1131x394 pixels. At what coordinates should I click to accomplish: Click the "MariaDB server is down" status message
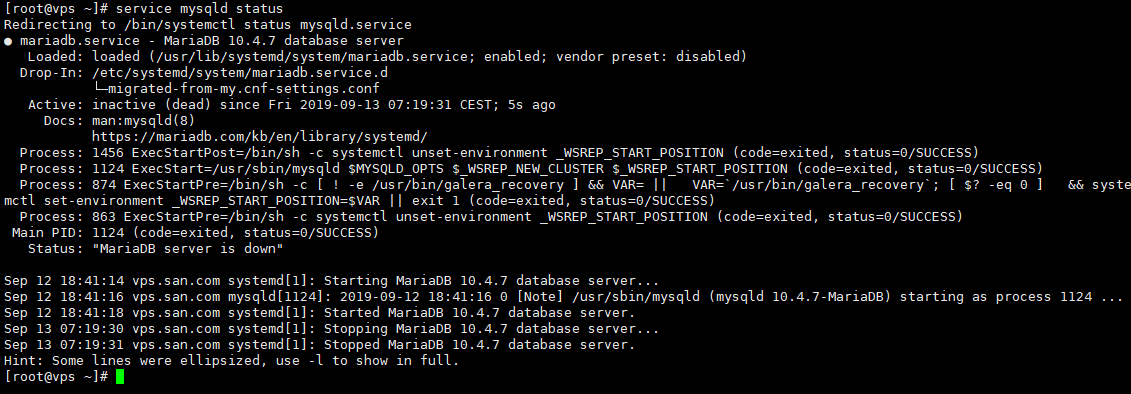188,248
